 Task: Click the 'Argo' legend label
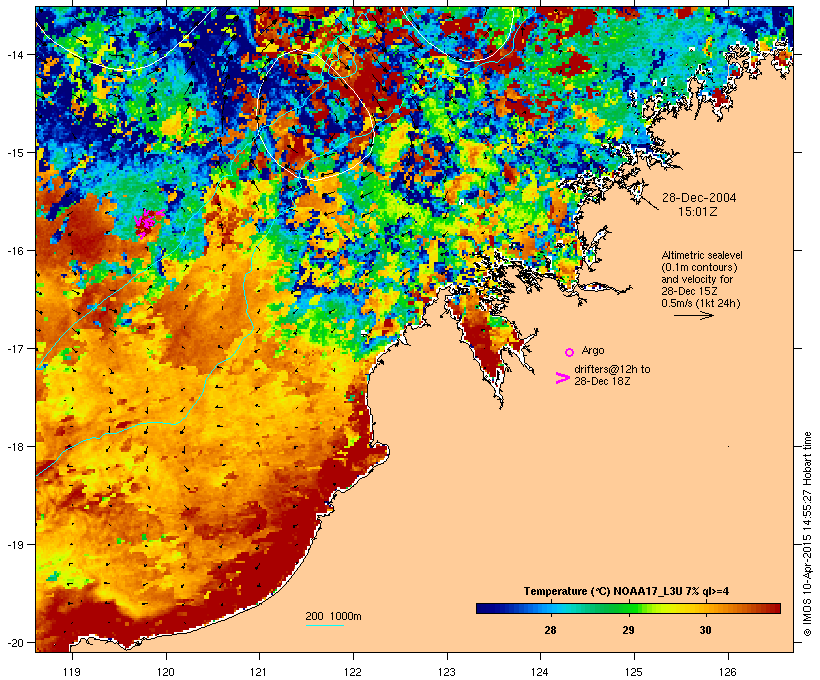point(593,350)
